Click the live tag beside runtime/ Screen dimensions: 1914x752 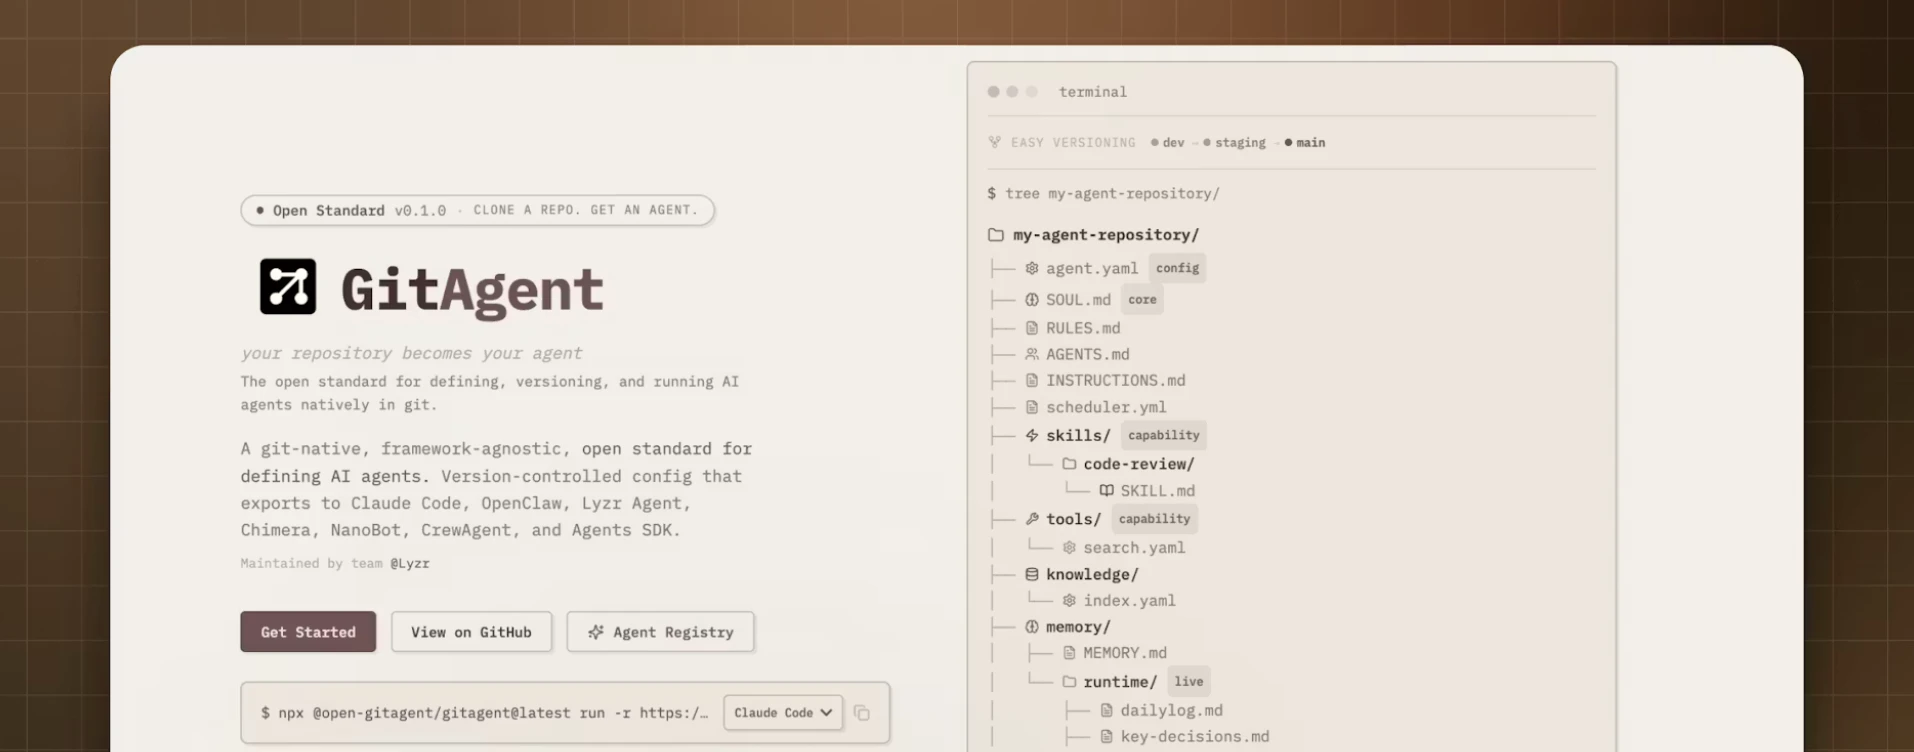point(1189,682)
